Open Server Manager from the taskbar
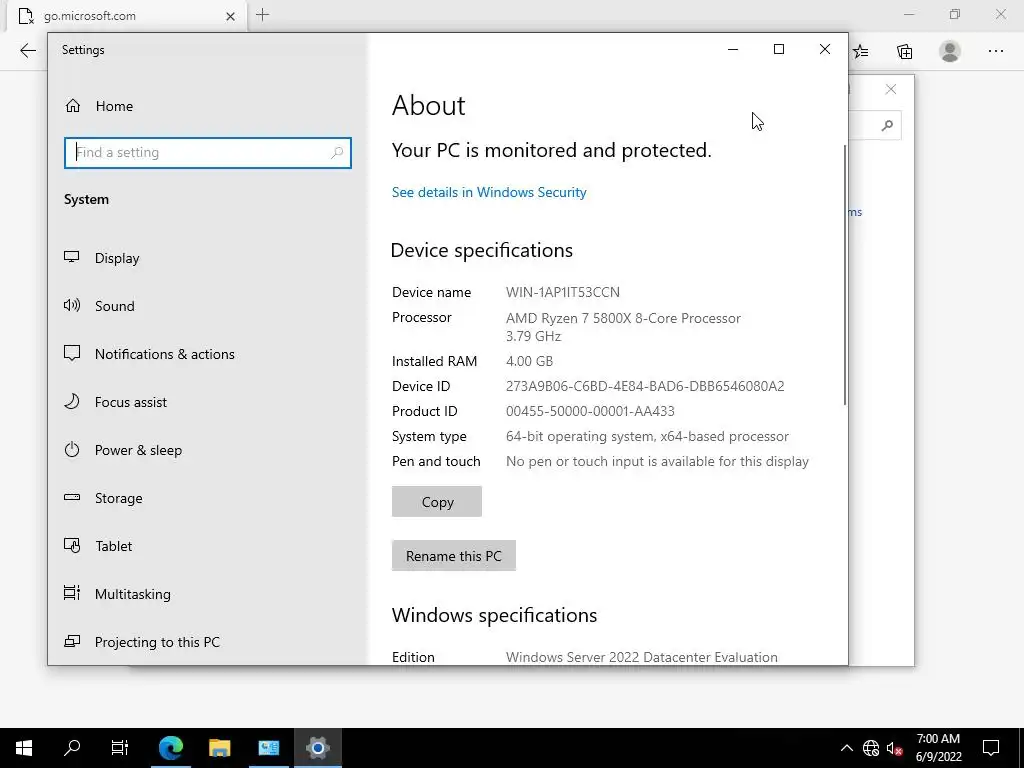 click(268, 748)
